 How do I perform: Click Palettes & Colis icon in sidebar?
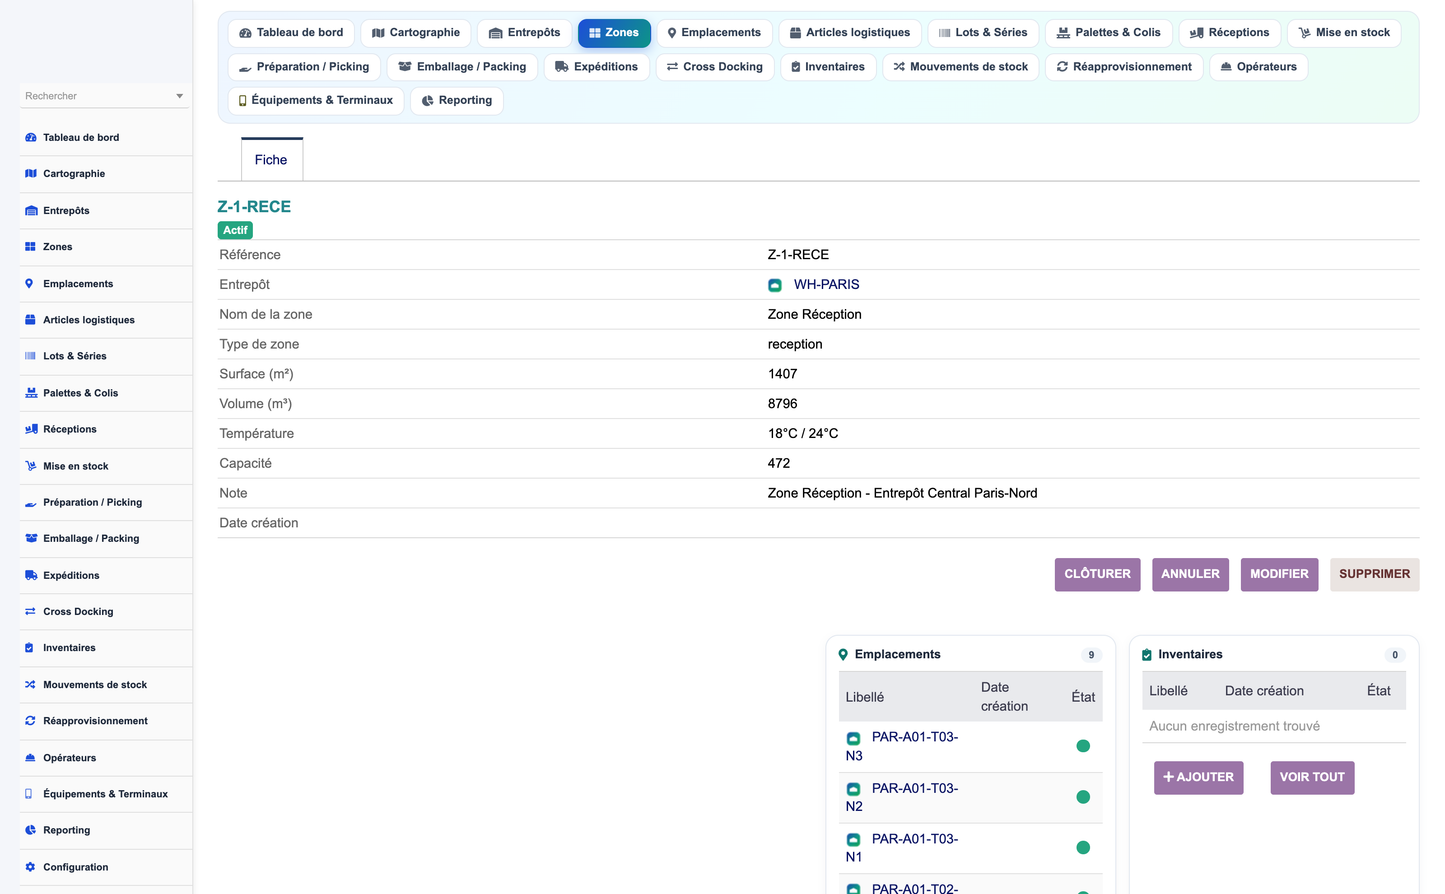(x=31, y=393)
